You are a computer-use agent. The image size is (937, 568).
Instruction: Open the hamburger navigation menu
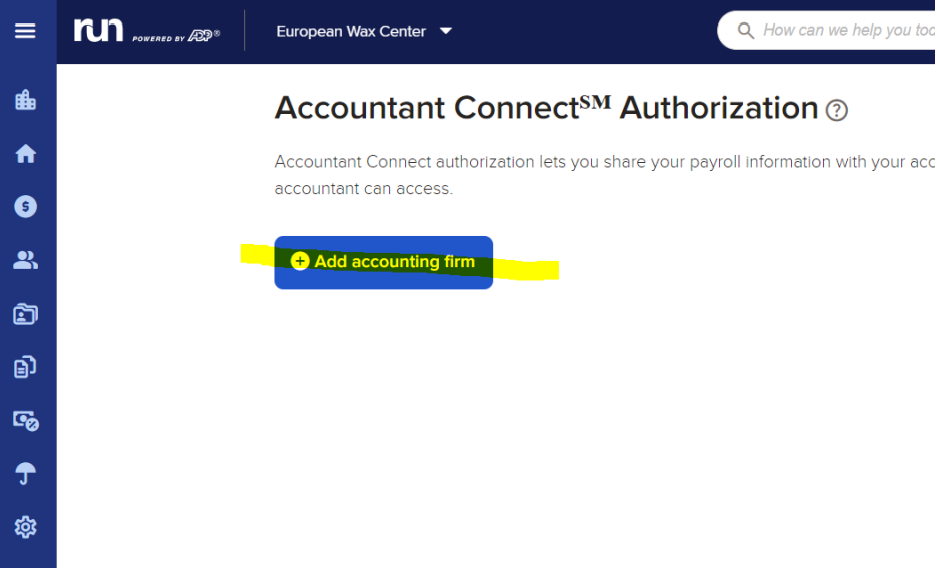pyautogui.click(x=25, y=31)
